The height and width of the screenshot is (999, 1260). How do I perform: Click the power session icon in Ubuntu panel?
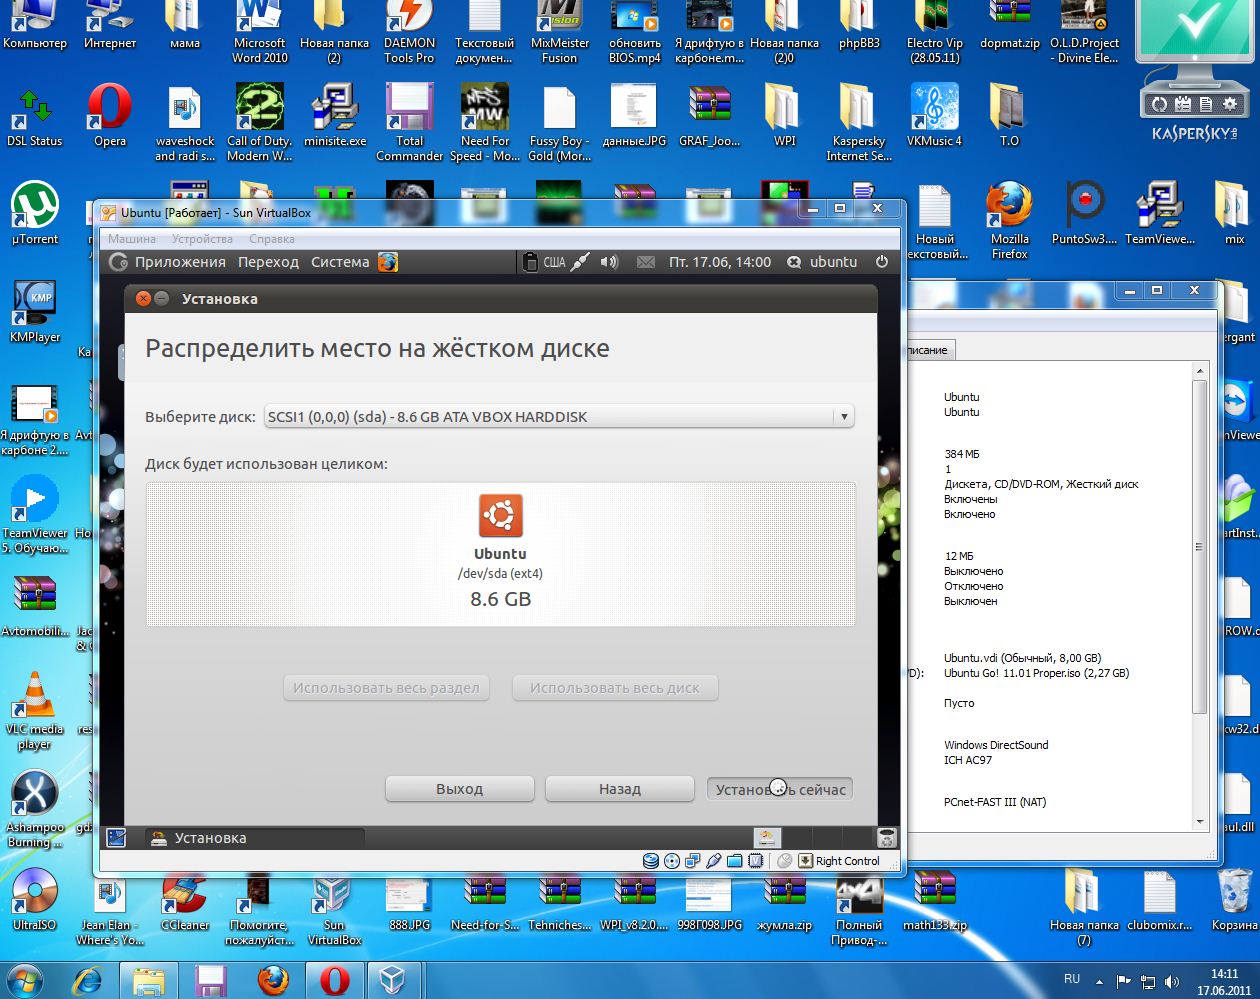tap(882, 262)
